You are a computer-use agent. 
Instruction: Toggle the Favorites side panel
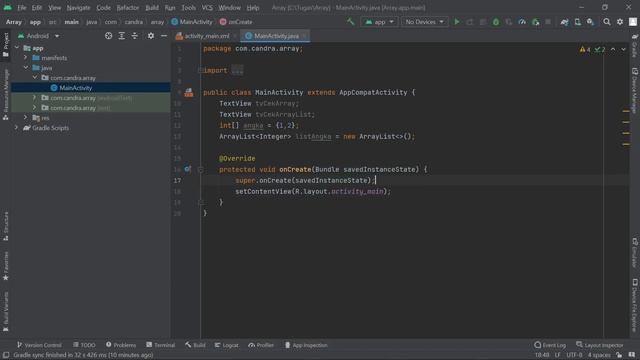point(6,266)
